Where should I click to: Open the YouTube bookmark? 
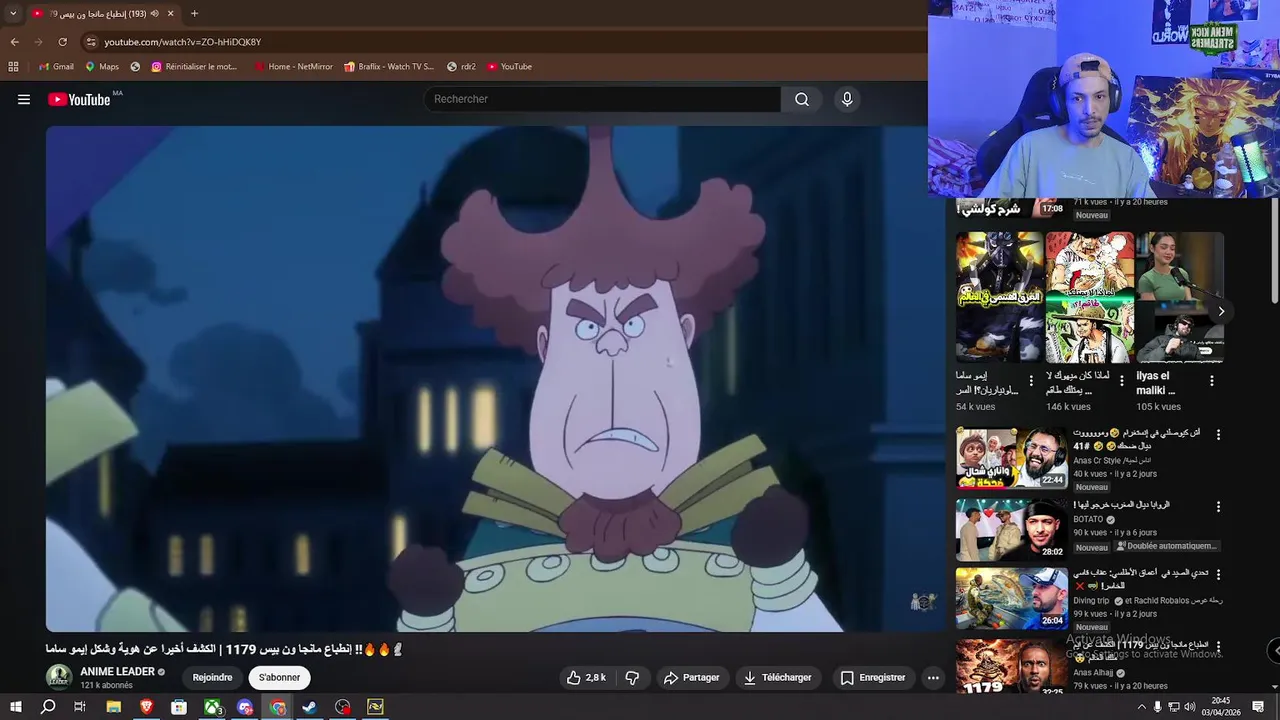point(509,67)
